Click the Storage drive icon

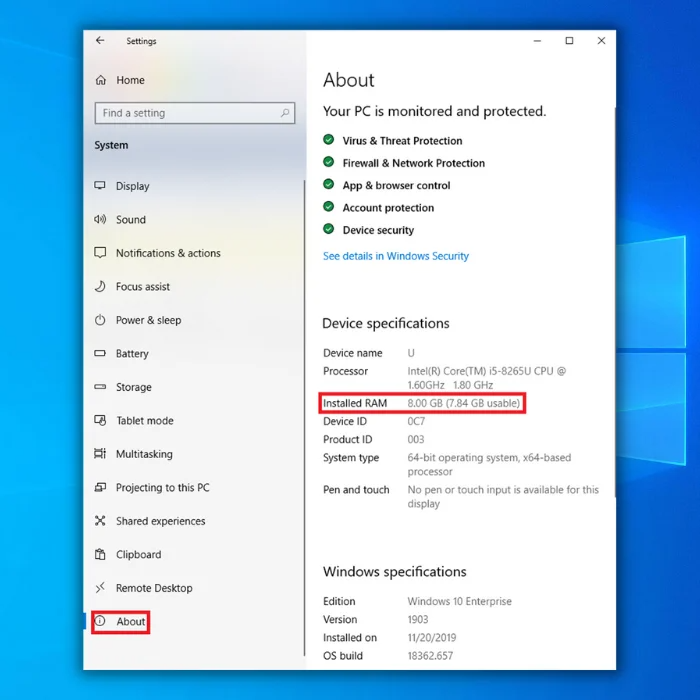coord(100,387)
